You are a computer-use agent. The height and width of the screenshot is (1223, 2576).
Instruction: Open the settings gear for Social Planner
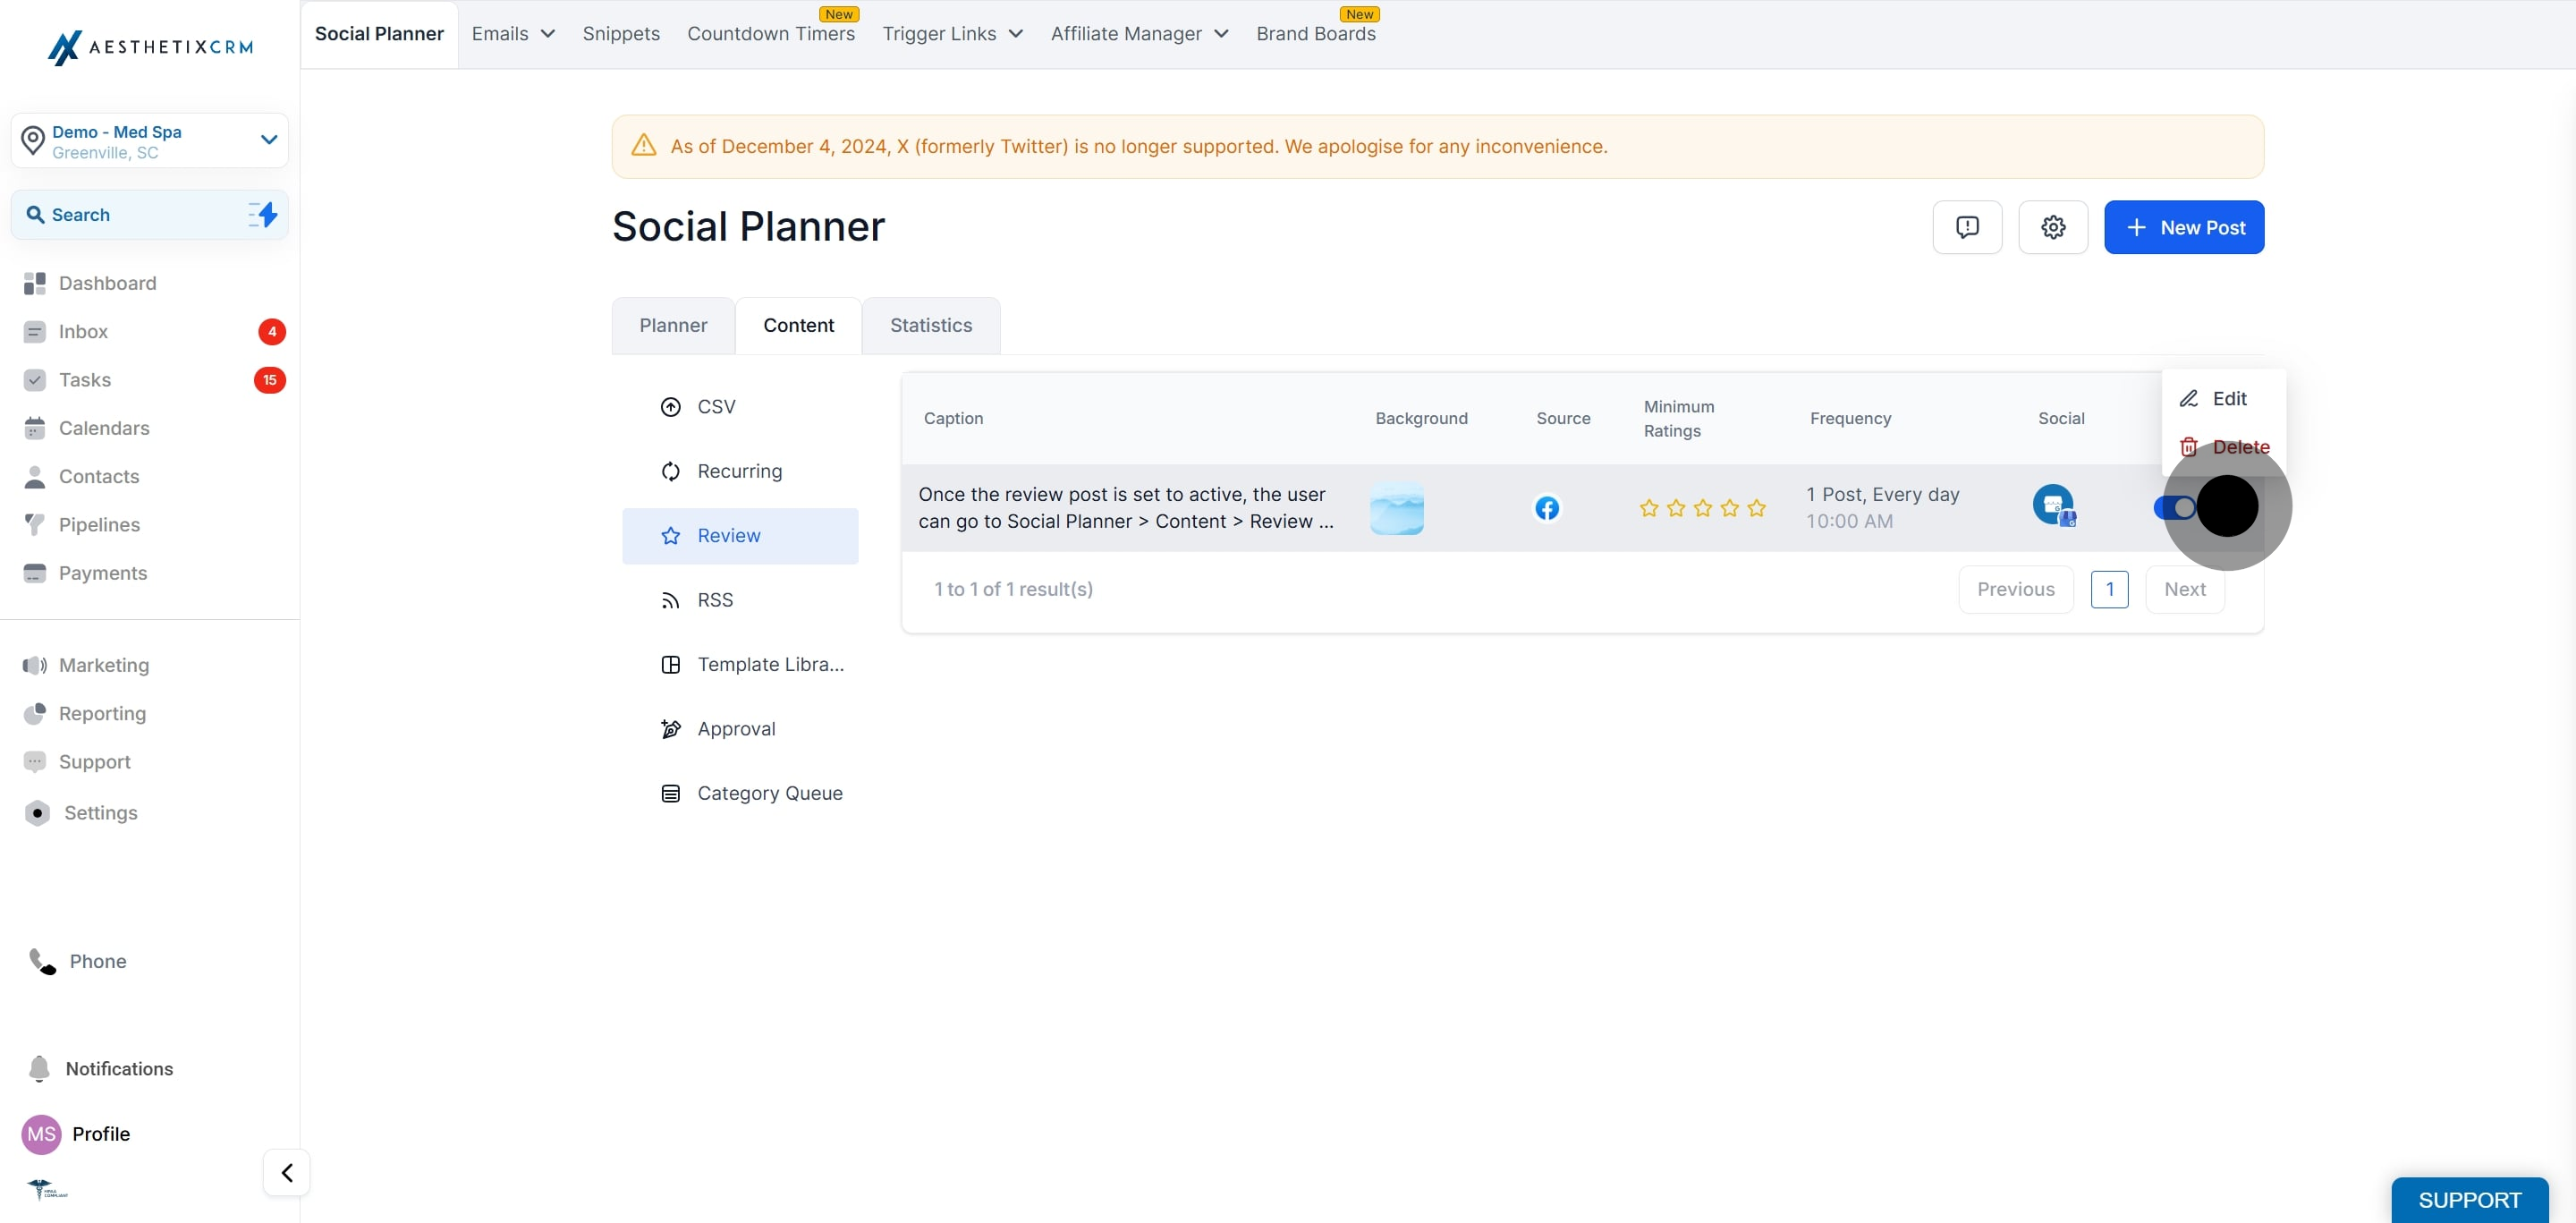tap(2052, 227)
